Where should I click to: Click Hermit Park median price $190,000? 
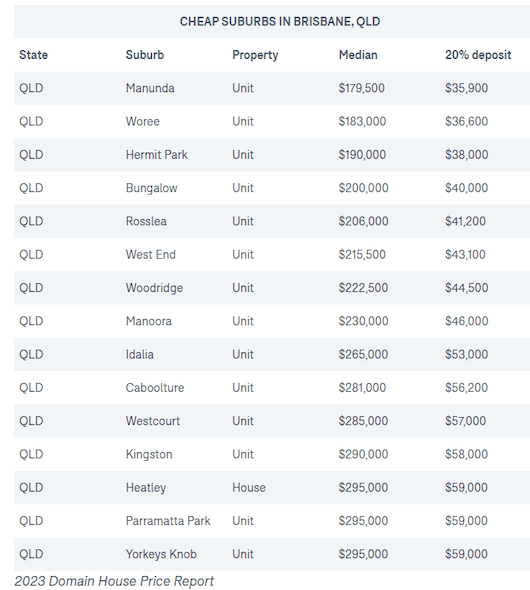[x=362, y=155]
